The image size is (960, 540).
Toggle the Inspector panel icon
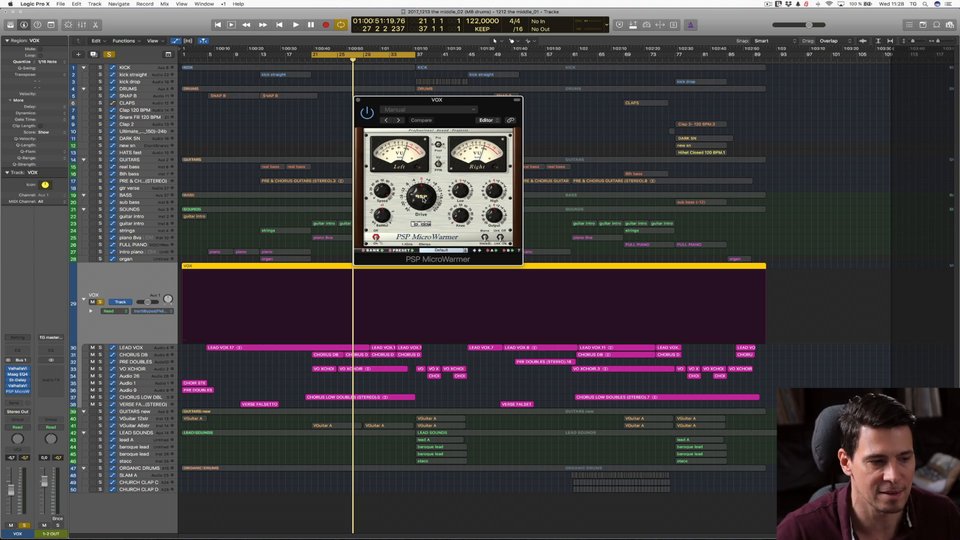(24, 25)
